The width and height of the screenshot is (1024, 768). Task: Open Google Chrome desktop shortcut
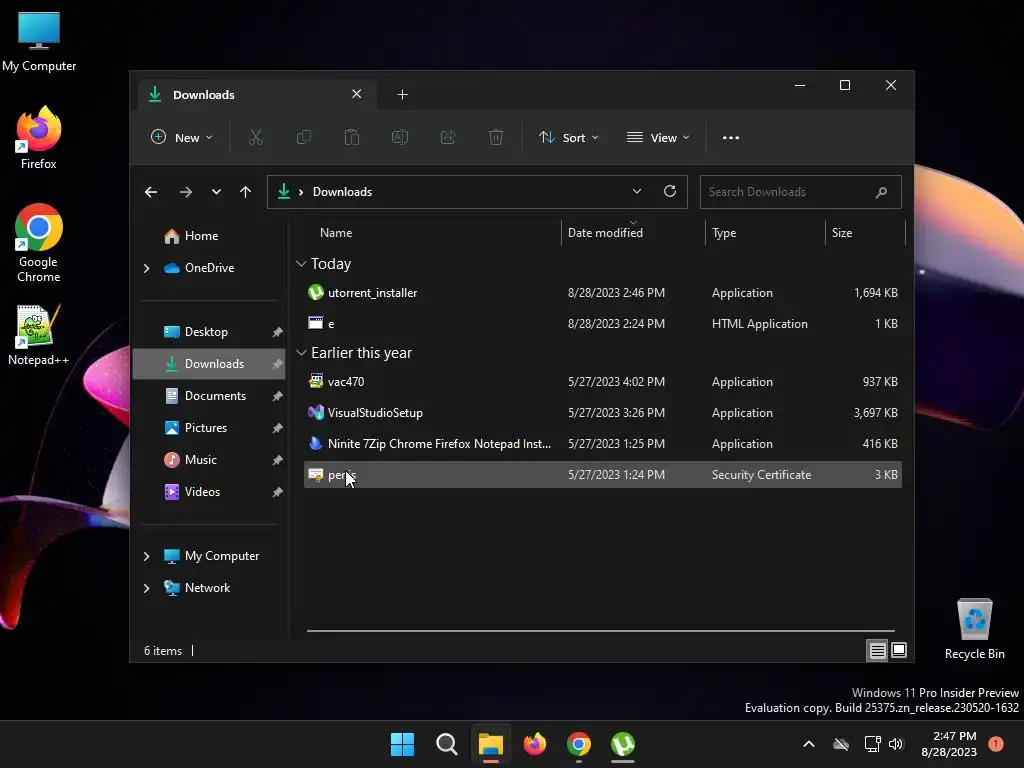point(39,243)
